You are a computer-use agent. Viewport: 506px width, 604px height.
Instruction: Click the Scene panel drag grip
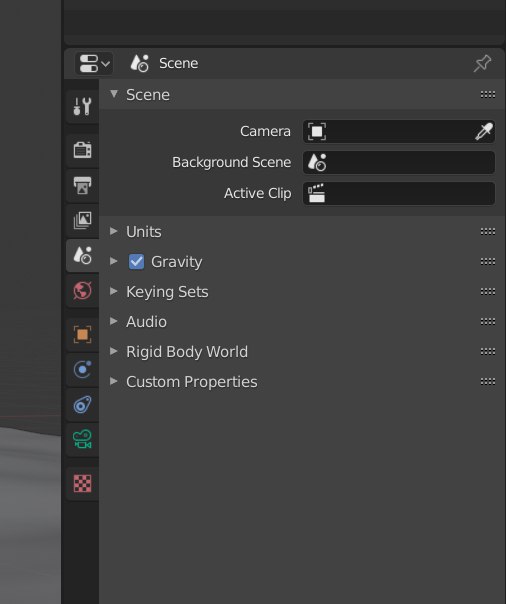(488, 94)
